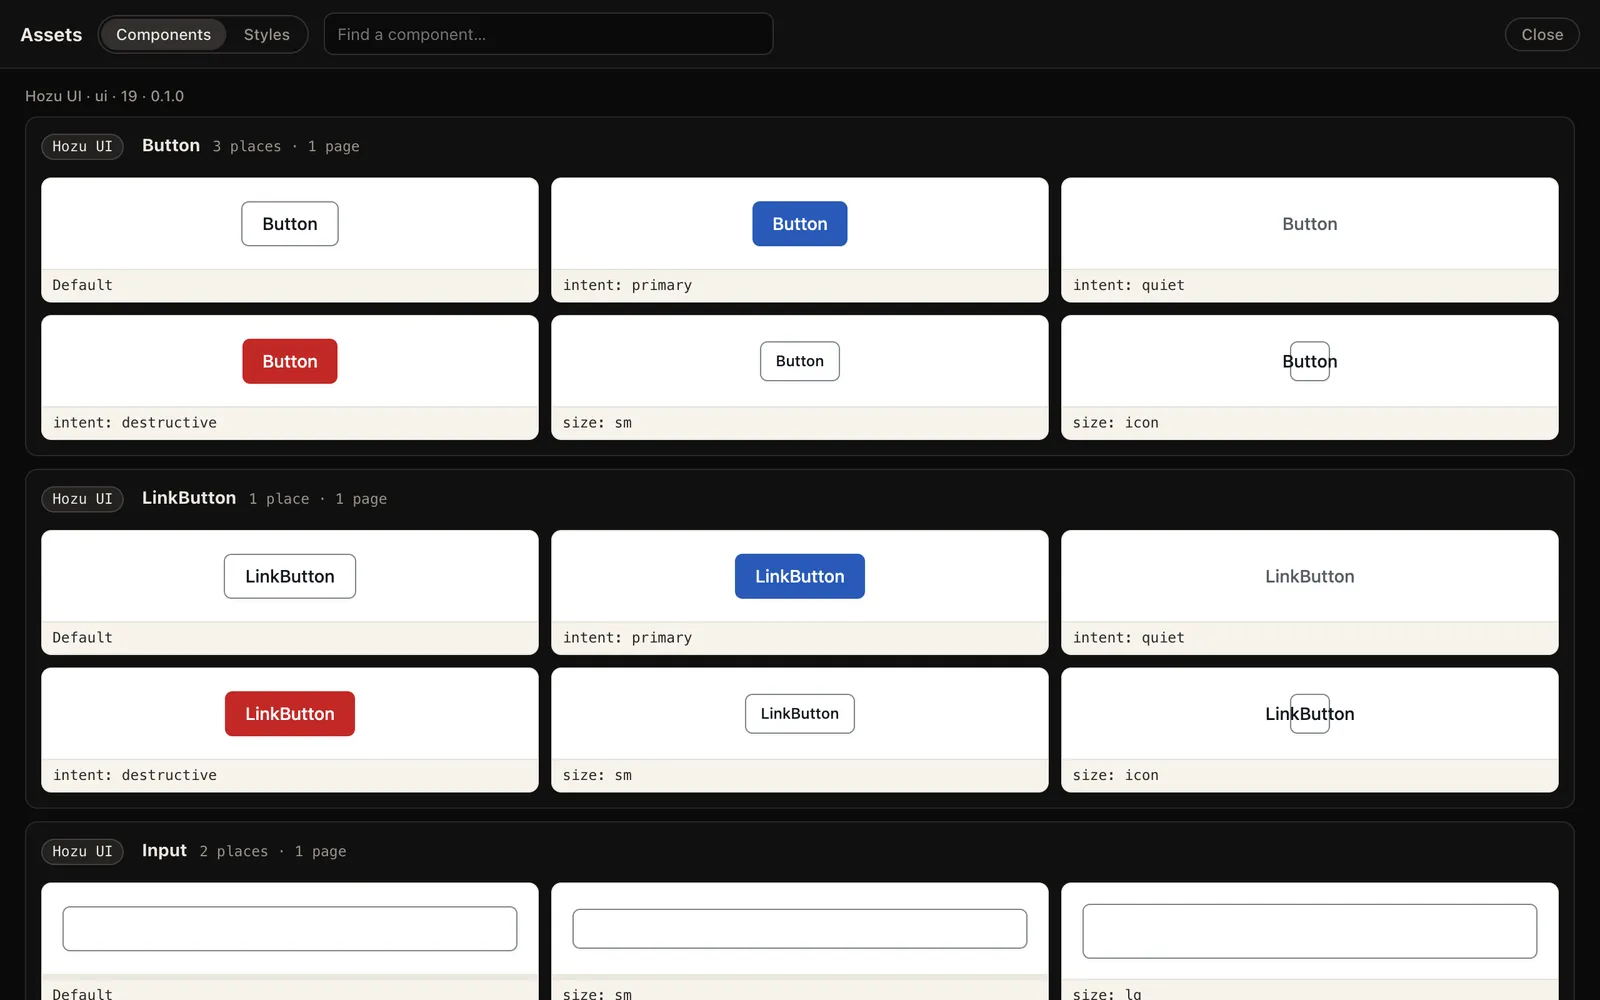1600x1000 pixels.
Task: Click the Assets panel title
Action: tap(51, 34)
